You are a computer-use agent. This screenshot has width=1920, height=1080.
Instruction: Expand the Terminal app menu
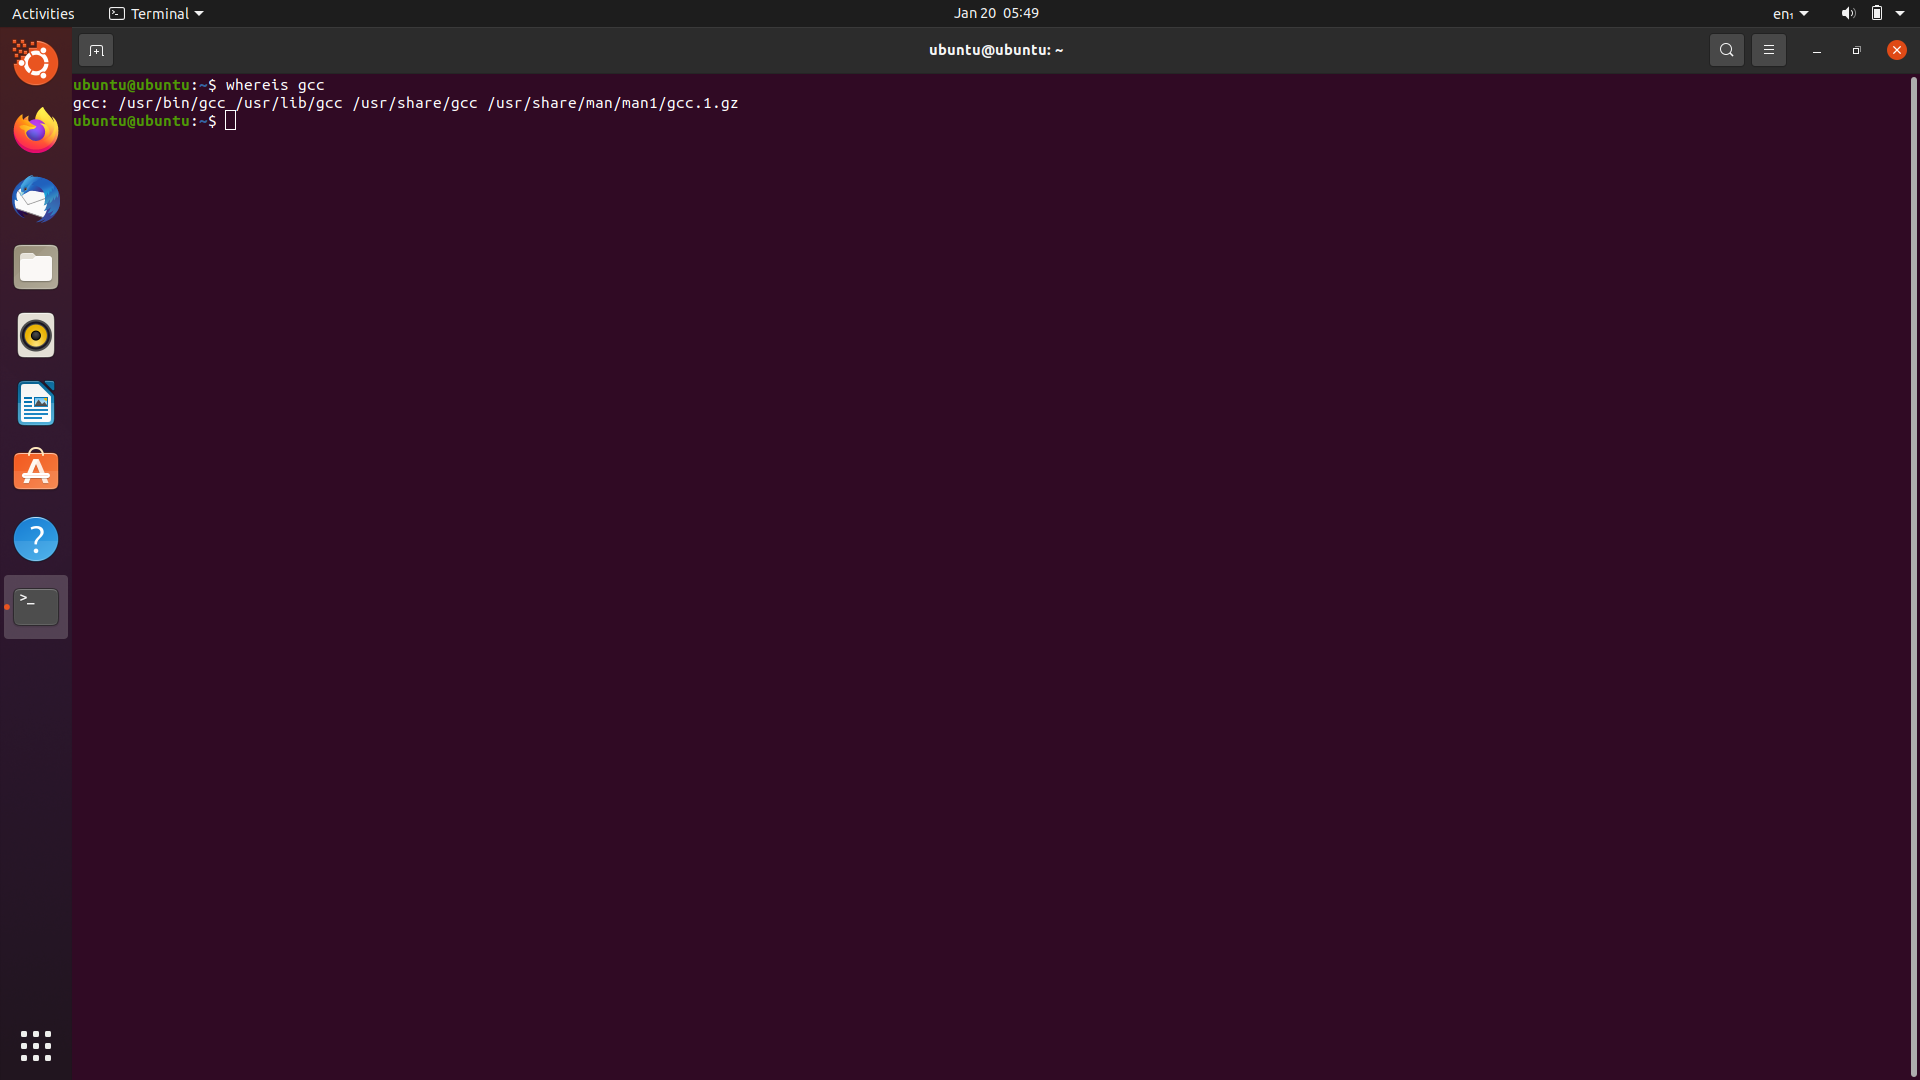[x=156, y=13]
